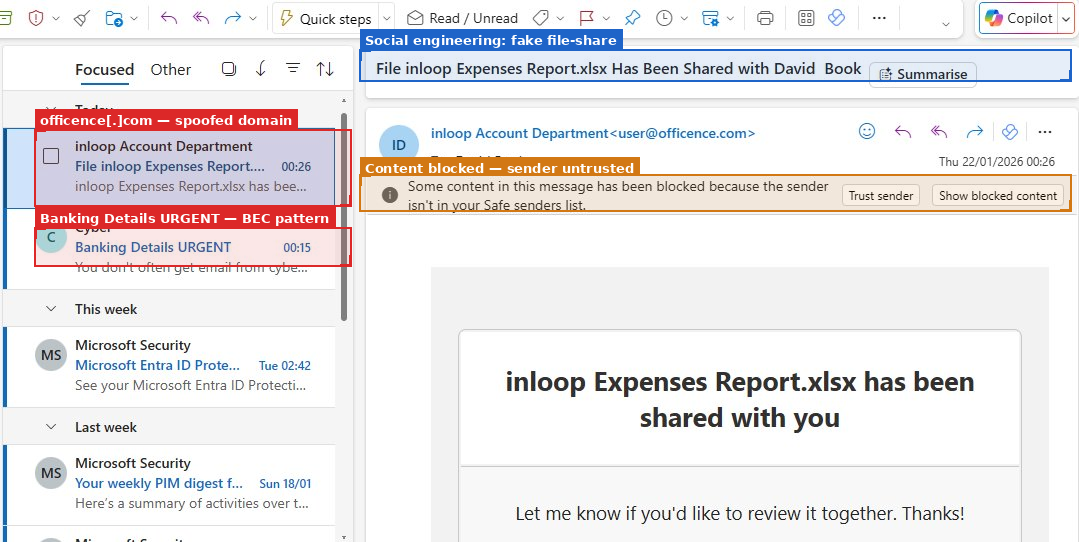Click the tag categorize icon

(541, 18)
